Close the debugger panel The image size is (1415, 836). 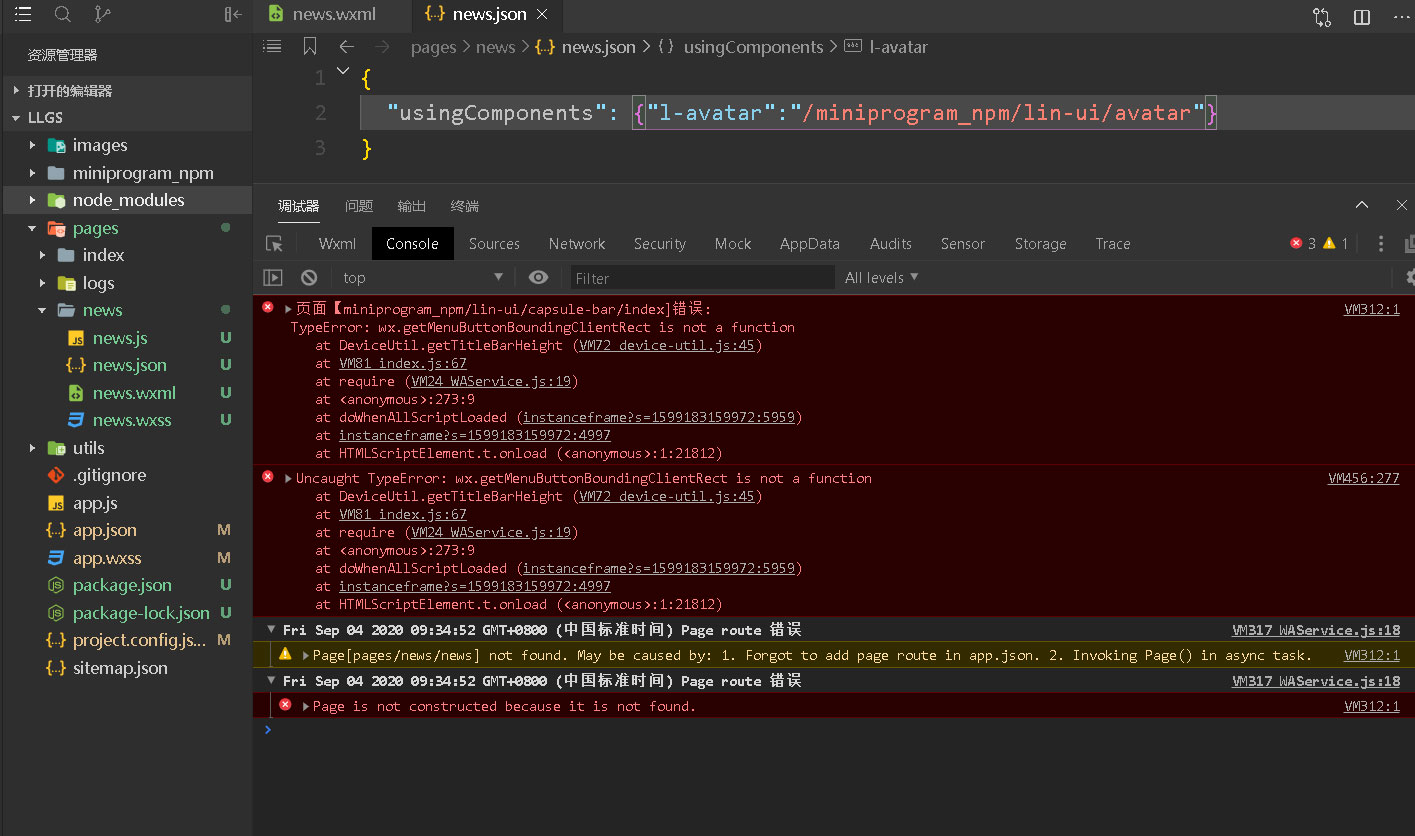1402,205
